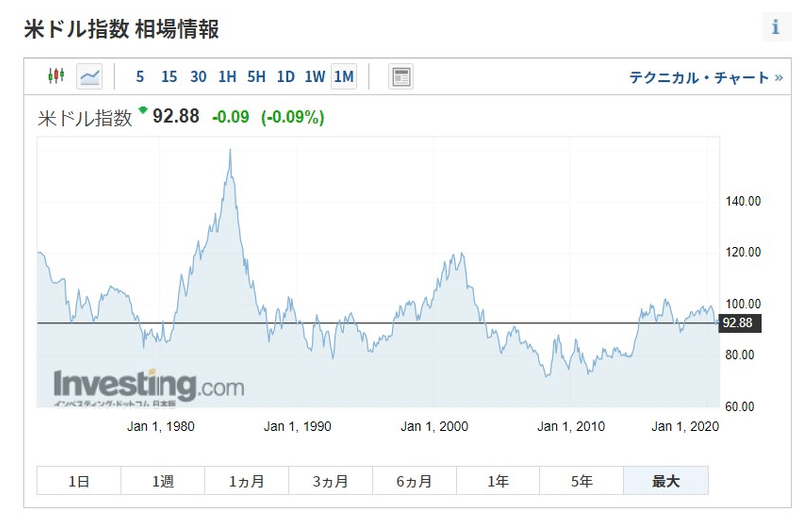Screen dimensions: 800x528
Task: Open the news table icon button
Action: click(401, 77)
